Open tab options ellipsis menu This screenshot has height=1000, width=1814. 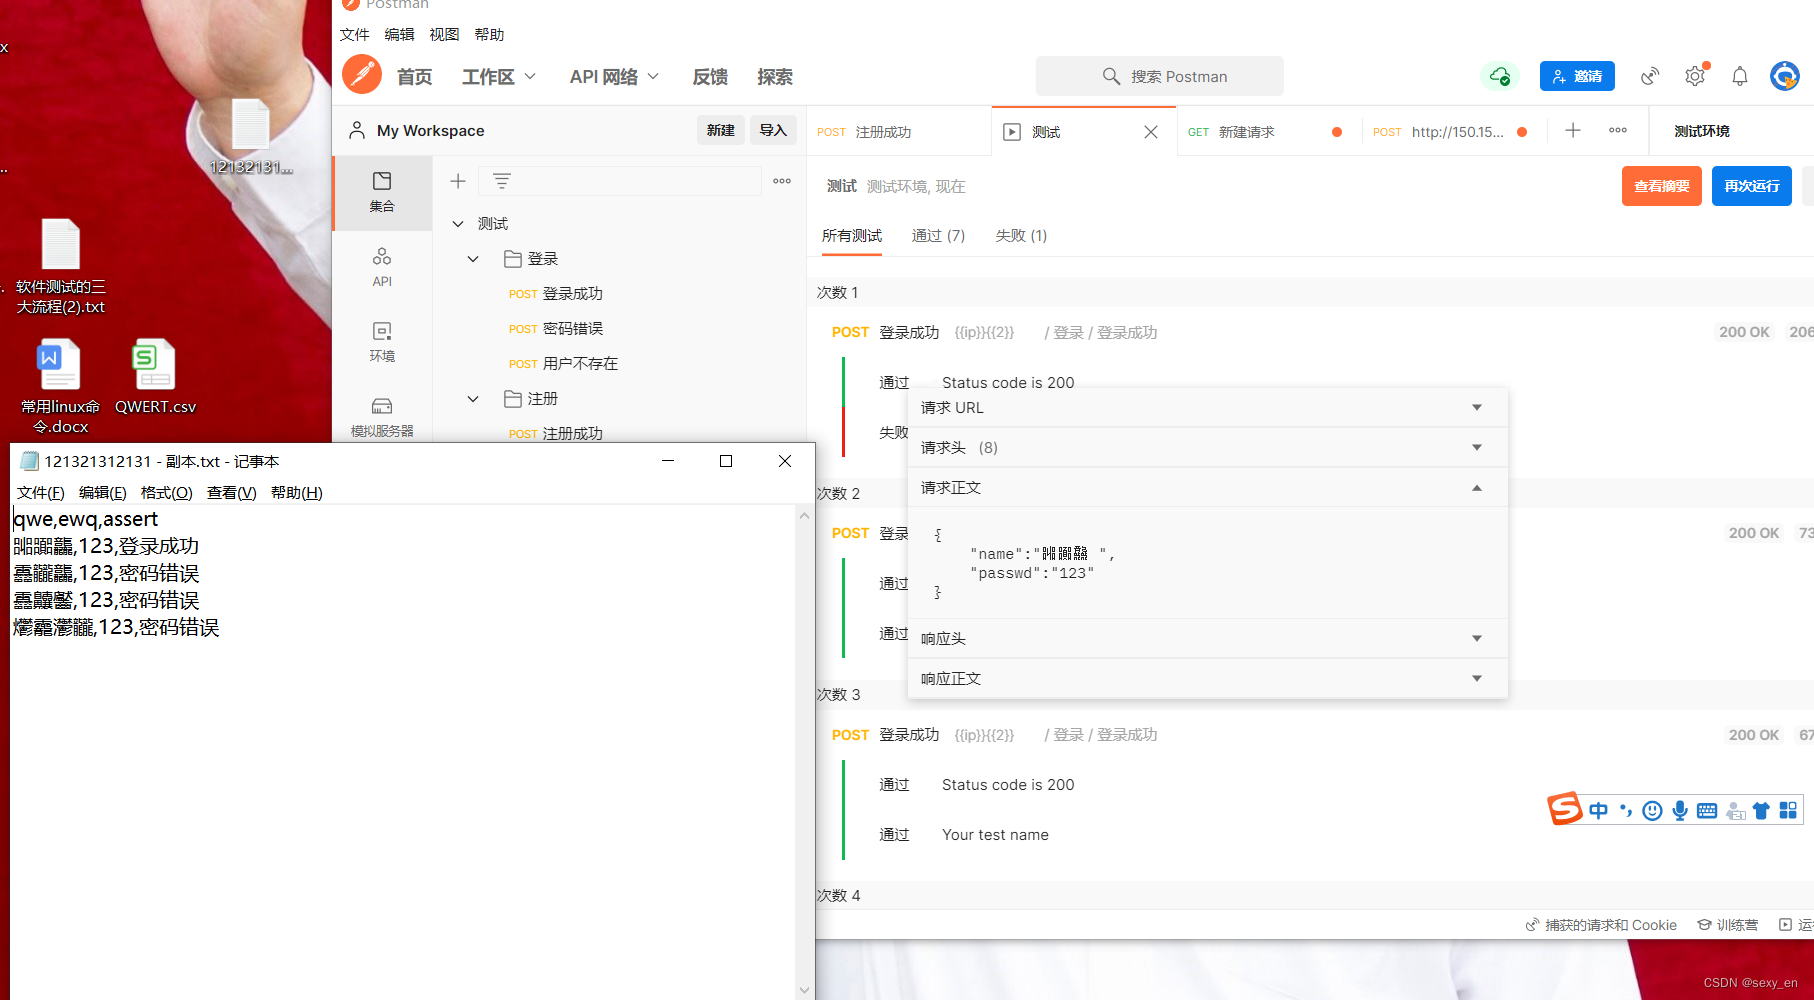coord(1618,131)
